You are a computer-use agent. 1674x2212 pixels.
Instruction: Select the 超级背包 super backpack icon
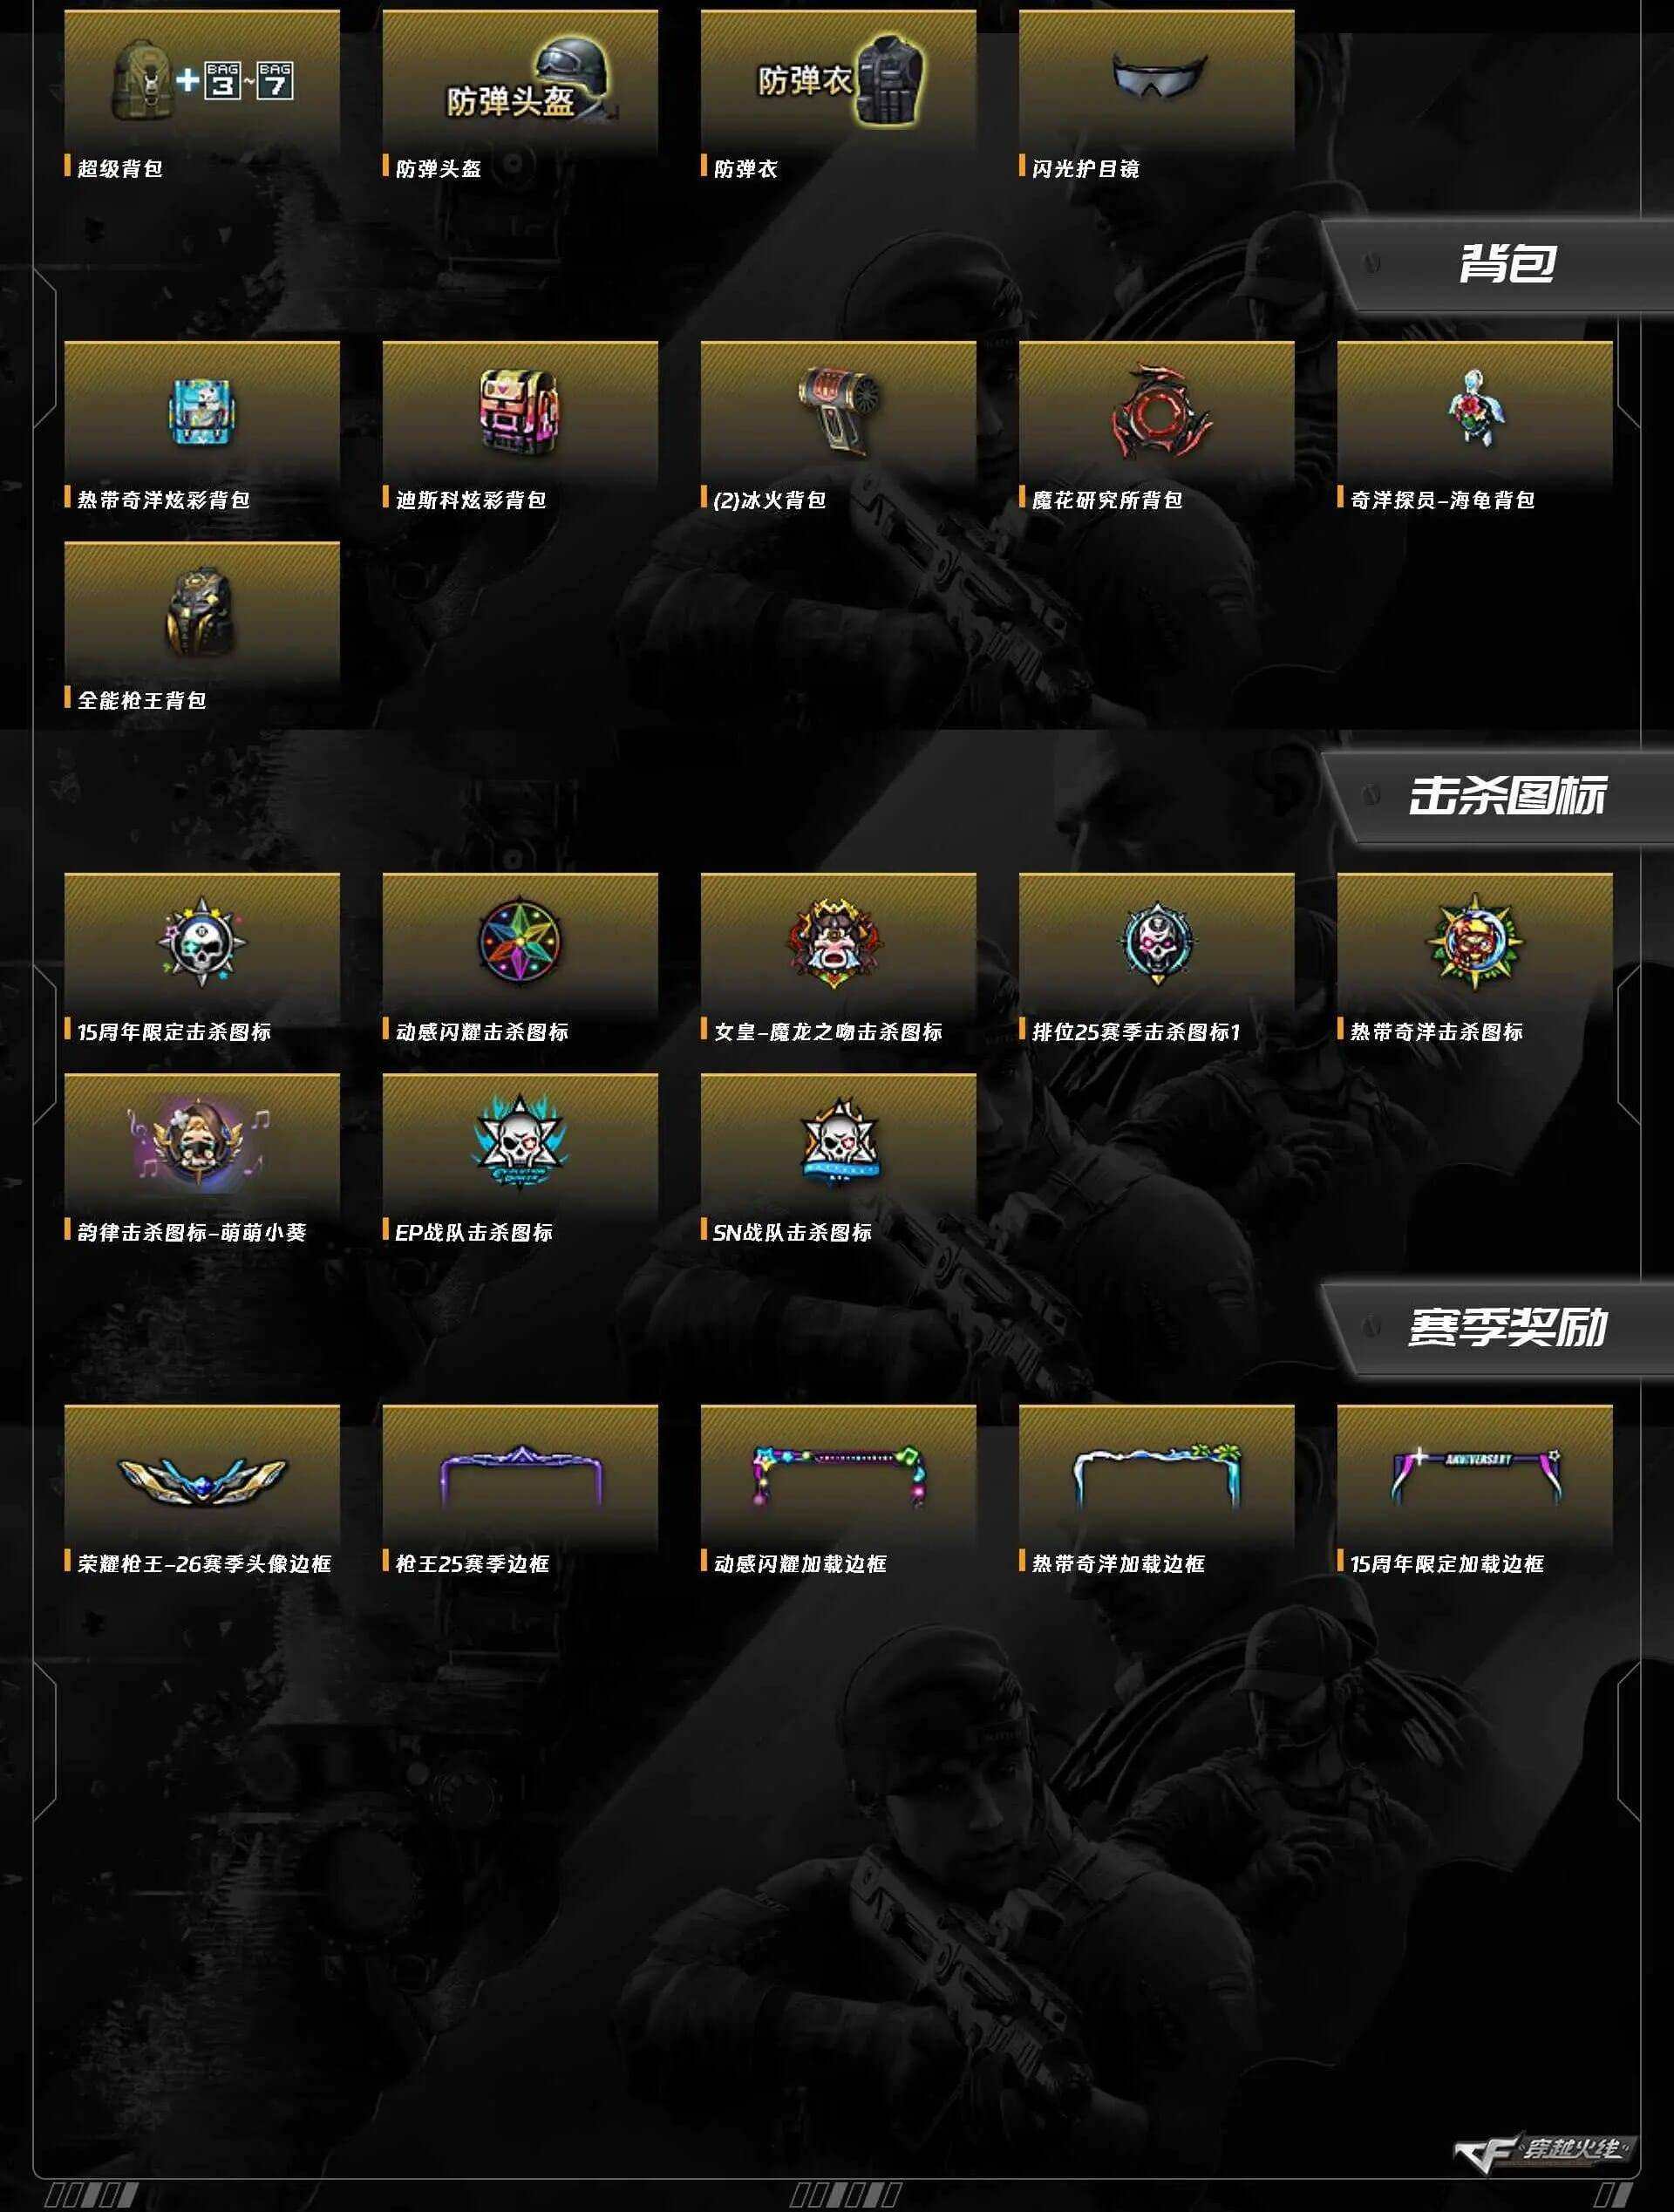(202, 82)
